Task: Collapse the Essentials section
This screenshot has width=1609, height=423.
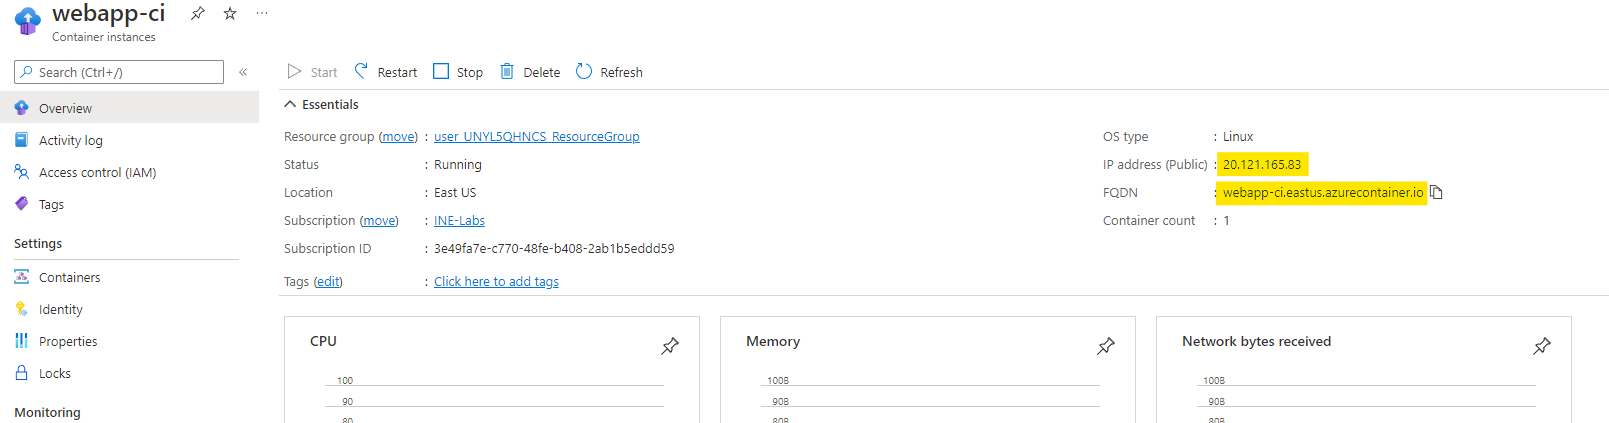Action: pyautogui.click(x=290, y=104)
